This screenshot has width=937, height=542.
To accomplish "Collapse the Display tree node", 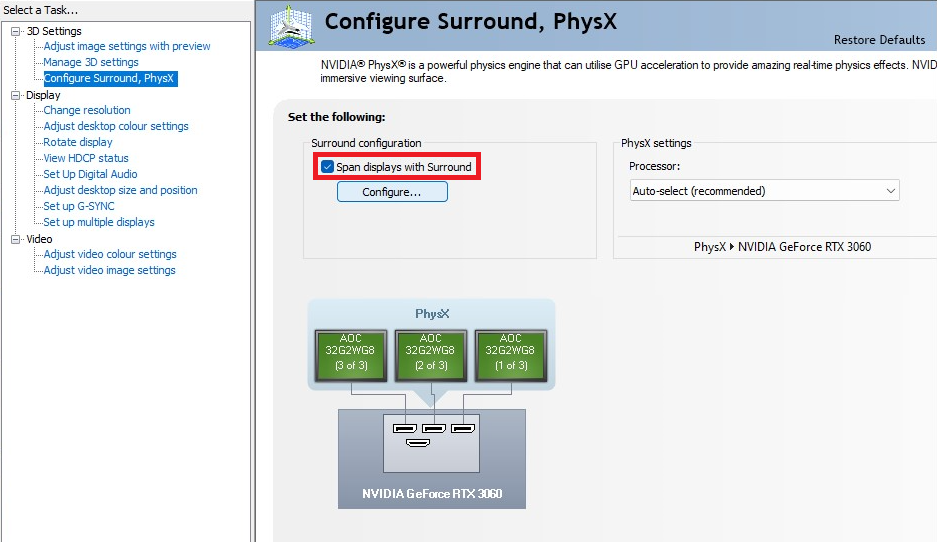I will click(16, 95).
